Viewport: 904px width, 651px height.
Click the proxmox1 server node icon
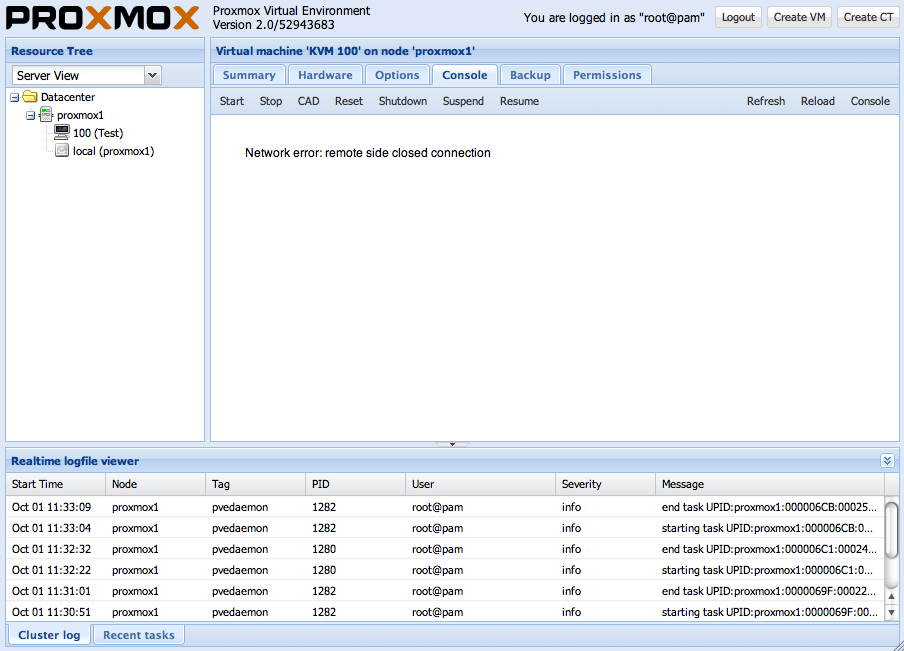point(46,115)
